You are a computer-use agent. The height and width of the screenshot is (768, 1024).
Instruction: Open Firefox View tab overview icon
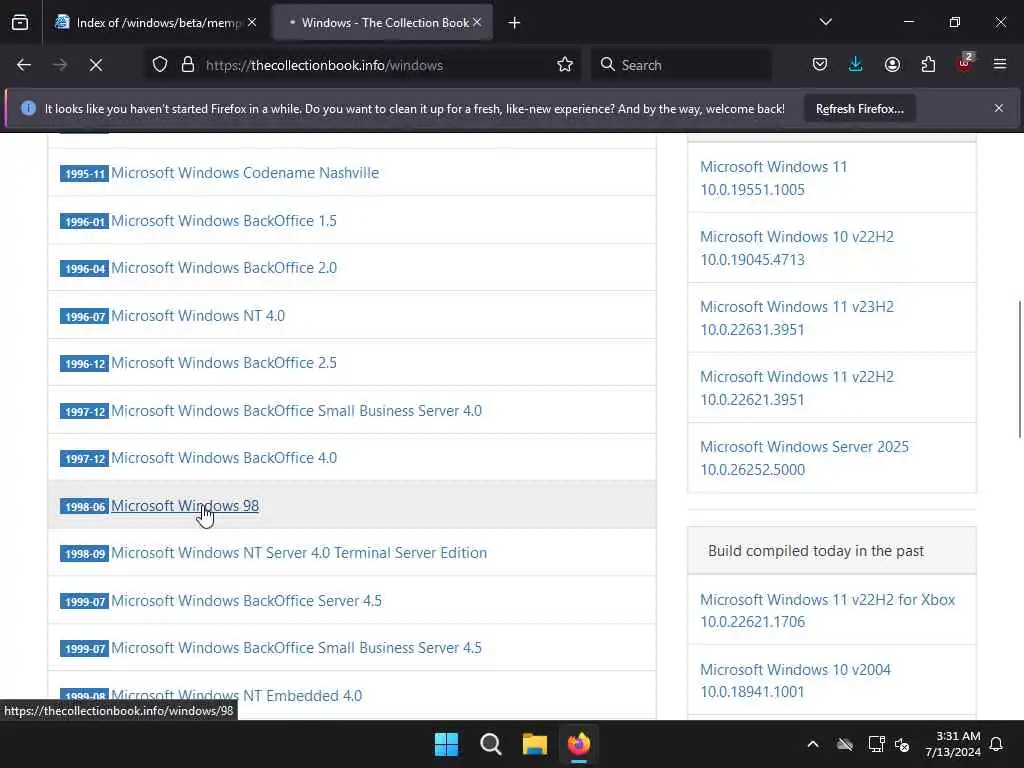[x=20, y=22]
